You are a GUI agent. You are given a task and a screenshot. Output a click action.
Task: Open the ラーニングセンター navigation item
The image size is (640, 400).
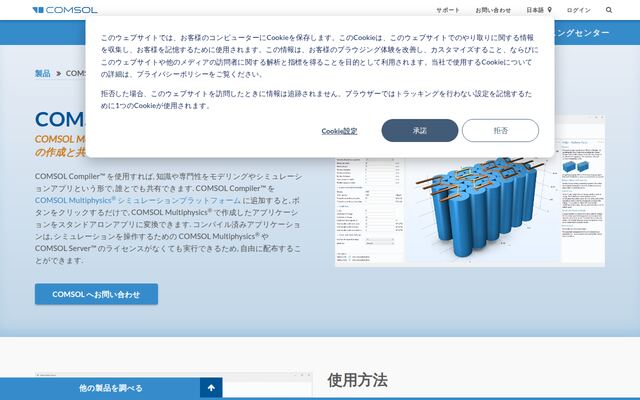[582, 33]
